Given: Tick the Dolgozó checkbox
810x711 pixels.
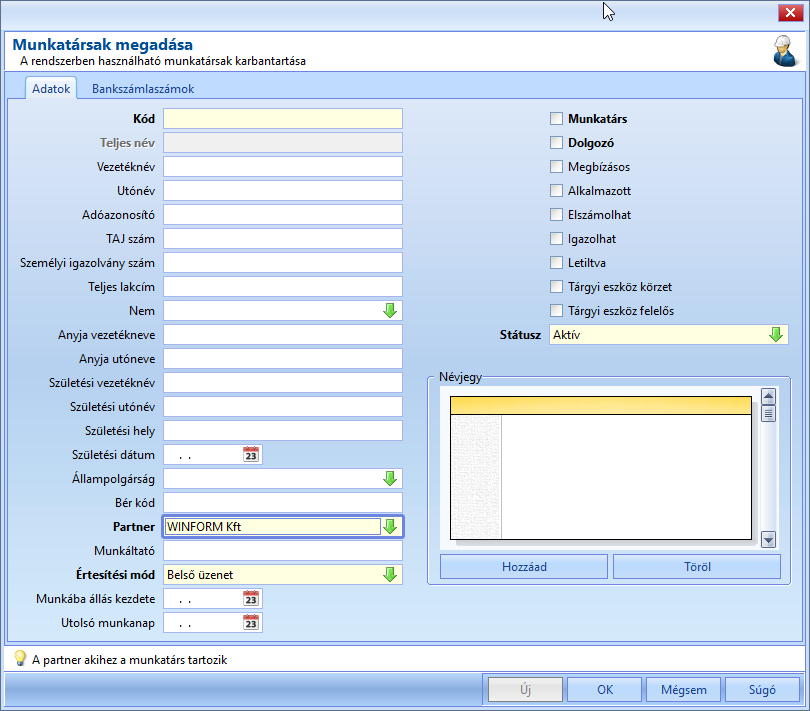Looking at the screenshot, I should click(x=556, y=143).
